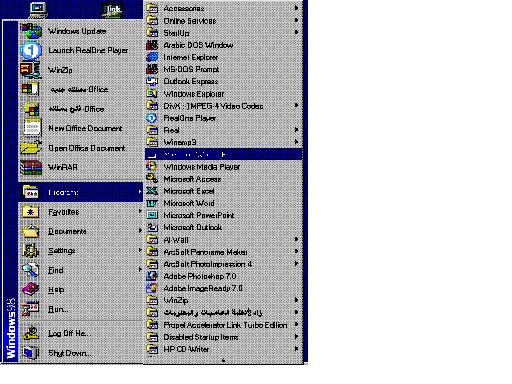Open the WinRAR icon in Start menu

click(31, 167)
